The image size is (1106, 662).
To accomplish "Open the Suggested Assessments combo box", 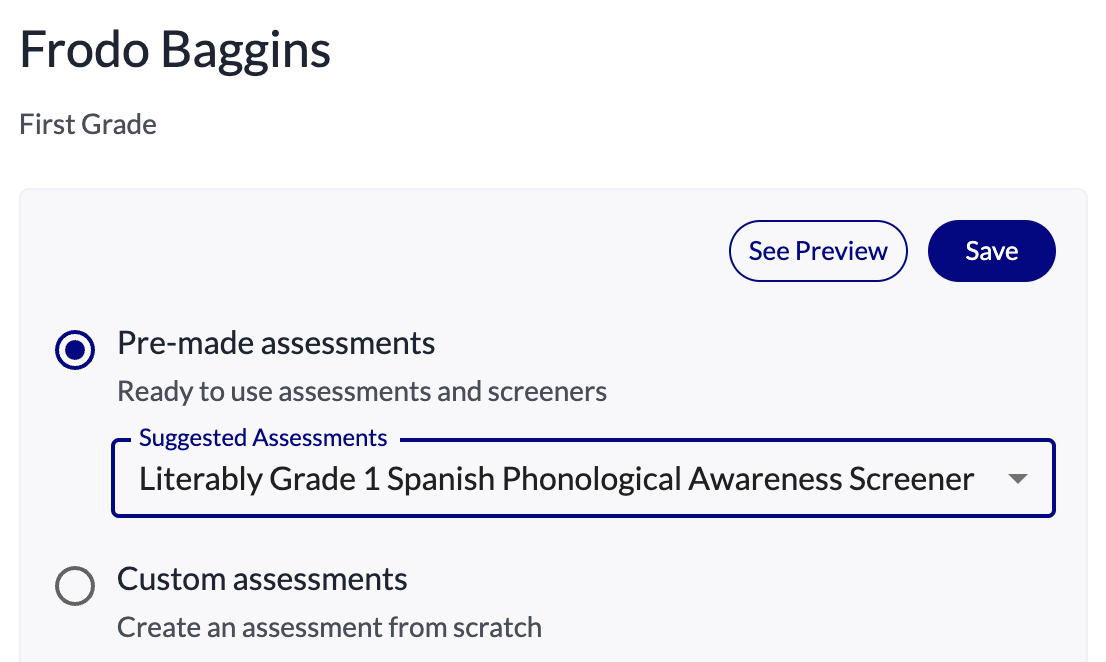I will point(582,479).
